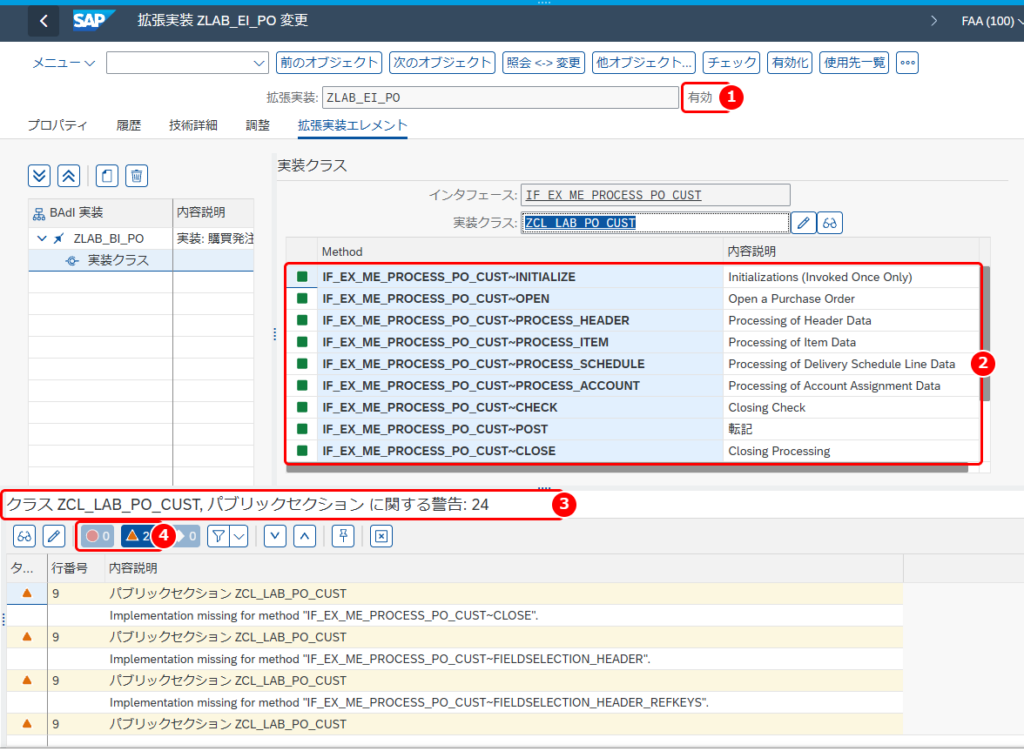1024x751 pixels.
Task: Select the 実装クラス node in the BAdI tree
Action: pyautogui.click(x=118, y=260)
